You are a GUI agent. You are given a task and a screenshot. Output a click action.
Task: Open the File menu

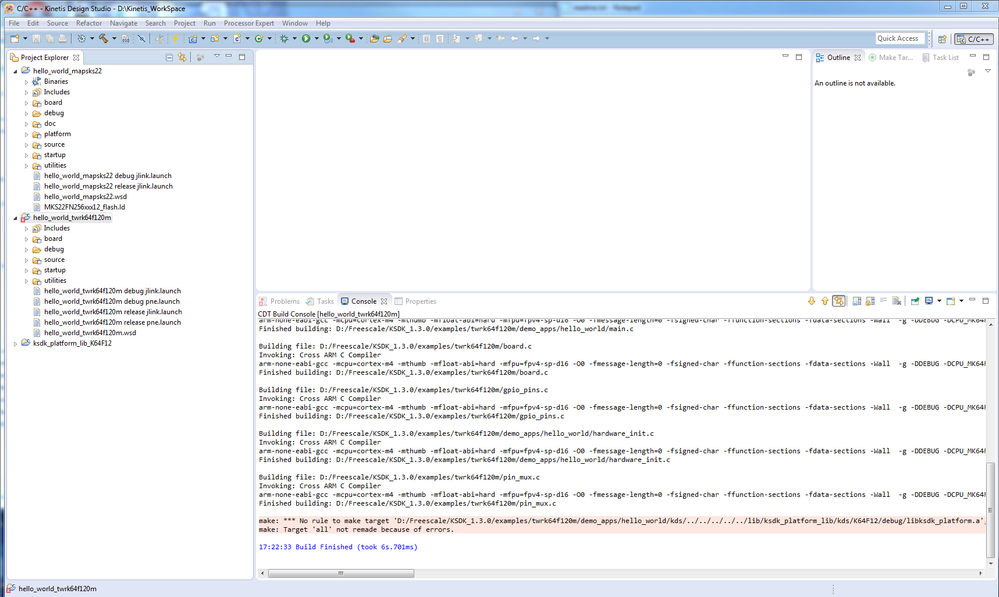[x=14, y=23]
